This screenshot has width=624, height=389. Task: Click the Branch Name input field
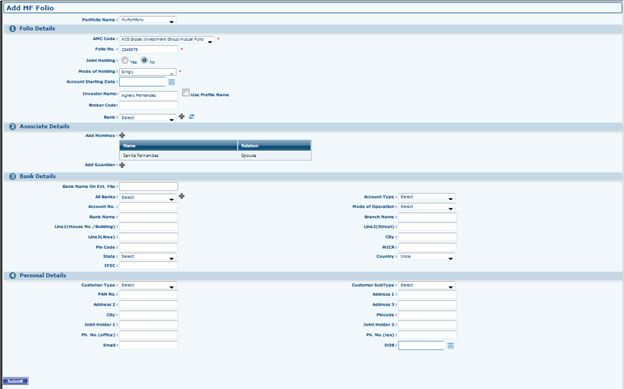(427, 217)
